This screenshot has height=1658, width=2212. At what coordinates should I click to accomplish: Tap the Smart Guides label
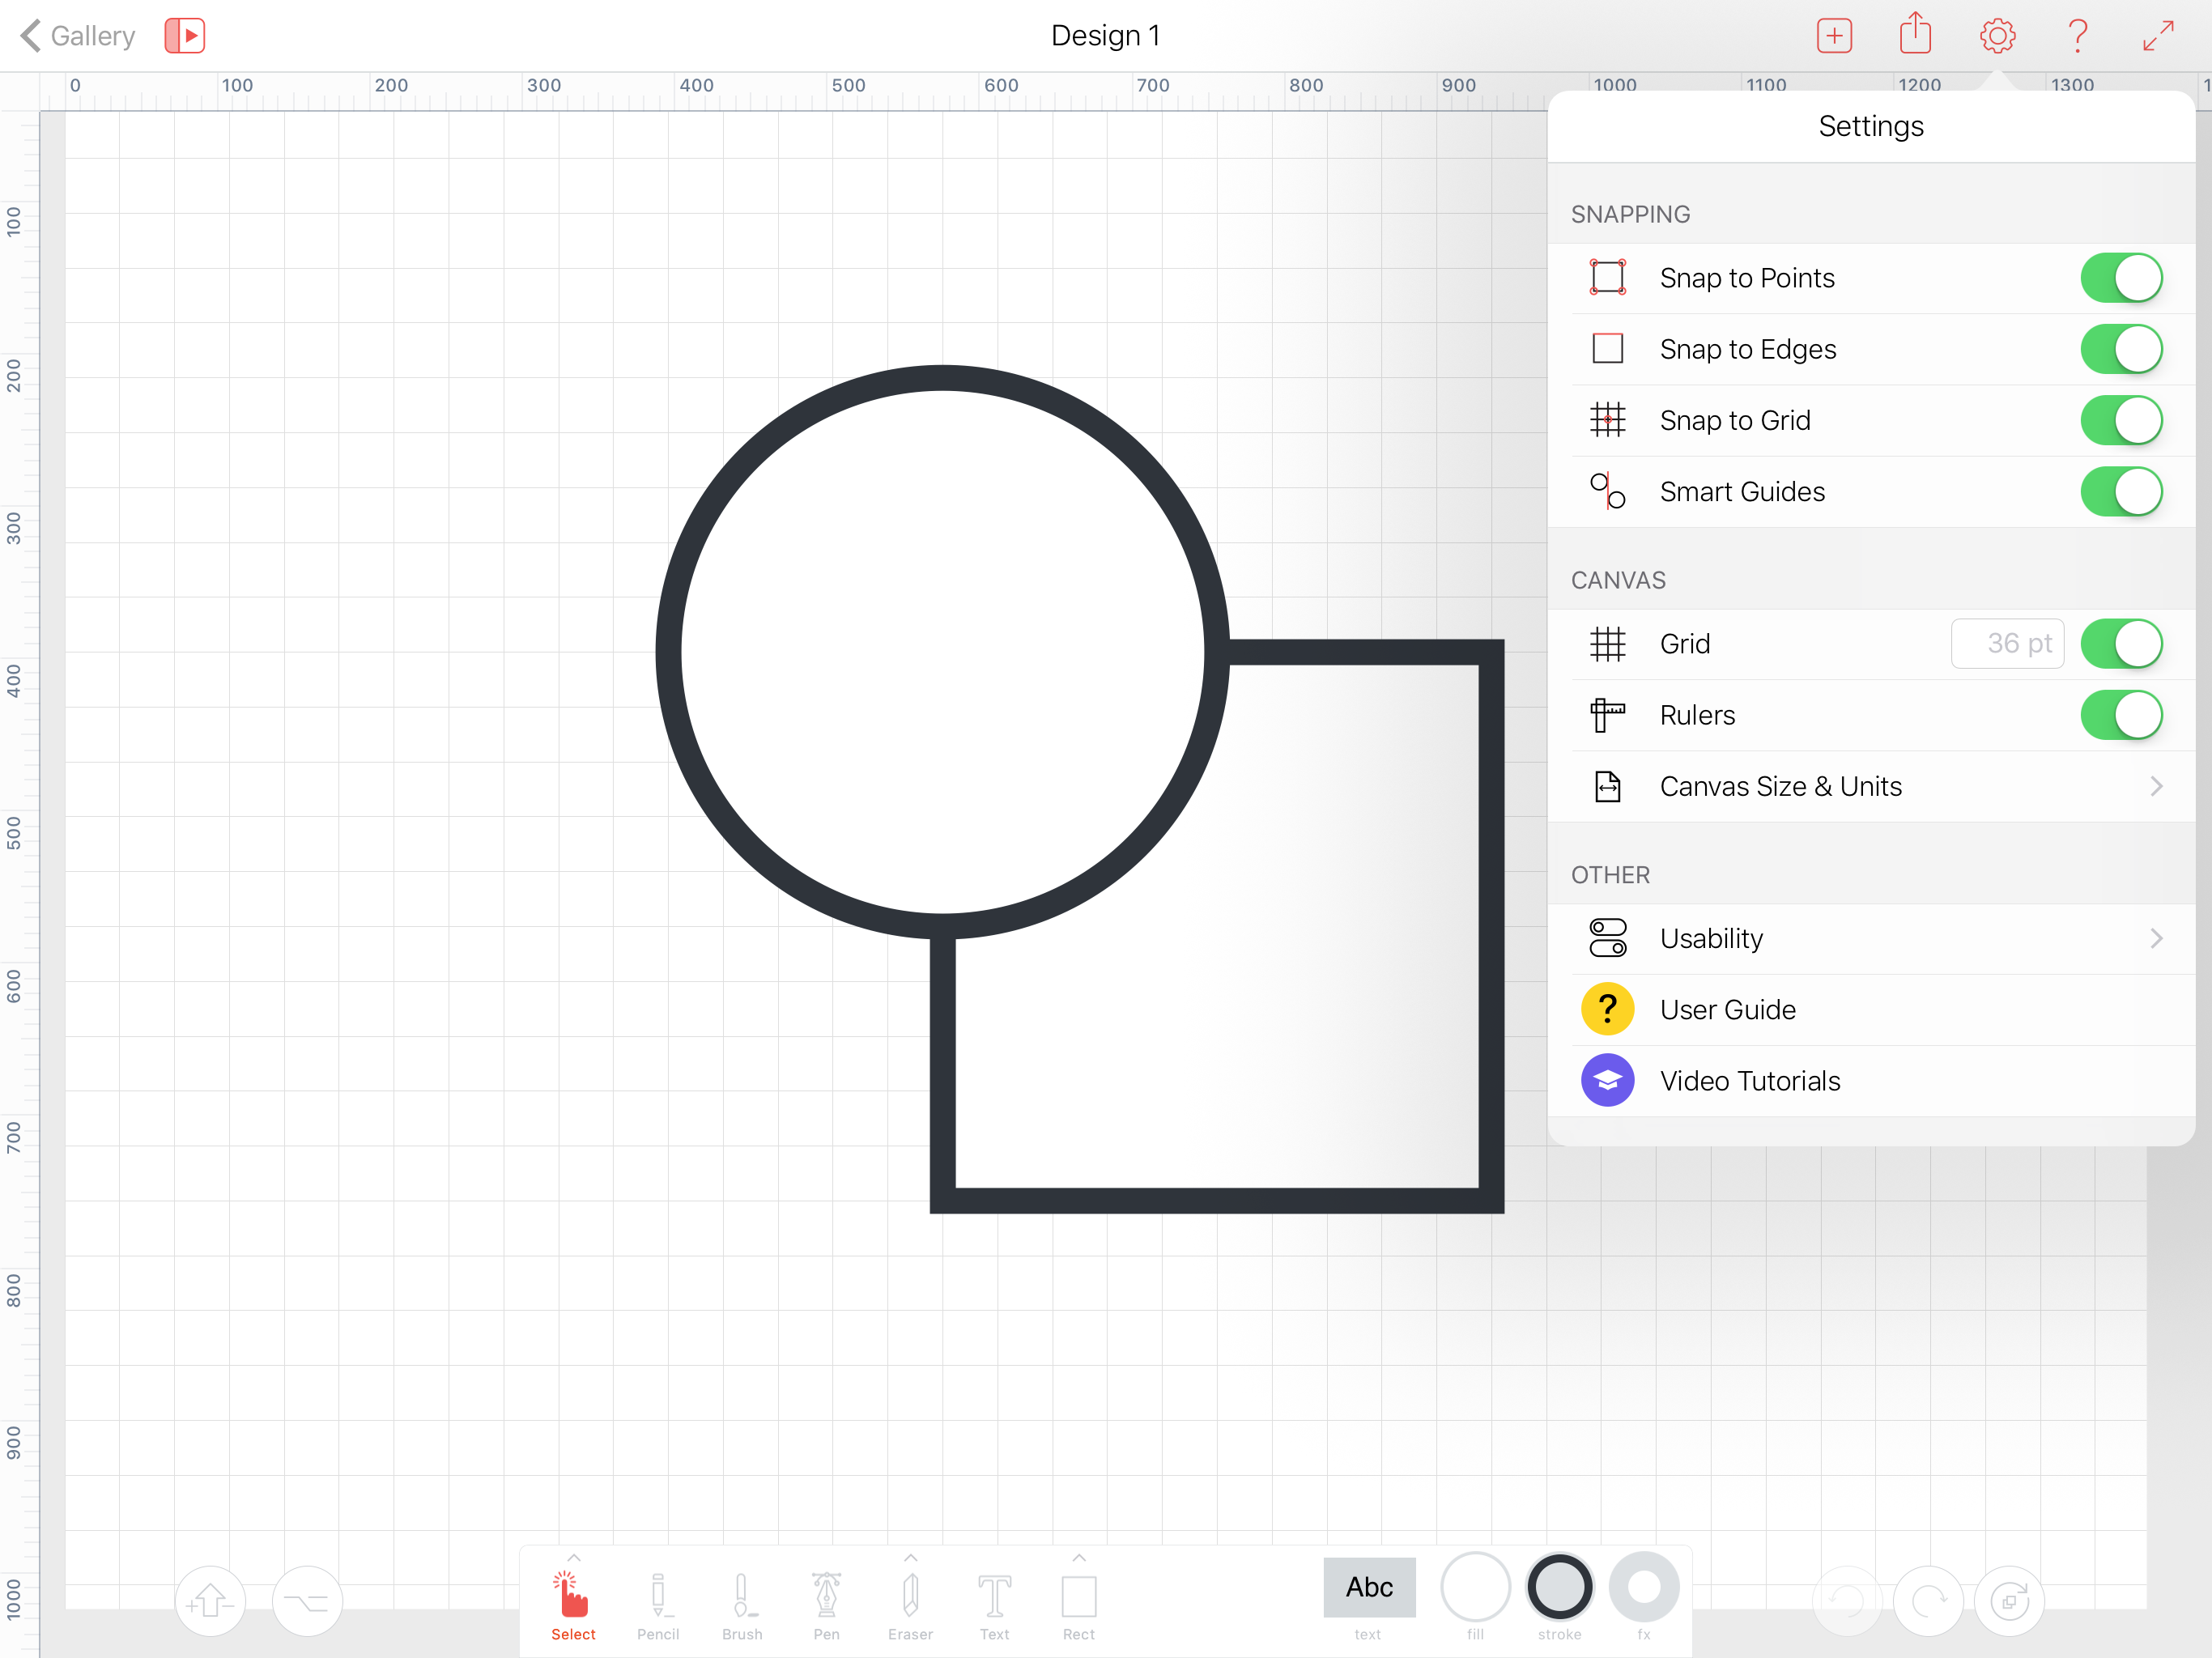pyautogui.click(x=1742, y=491)
